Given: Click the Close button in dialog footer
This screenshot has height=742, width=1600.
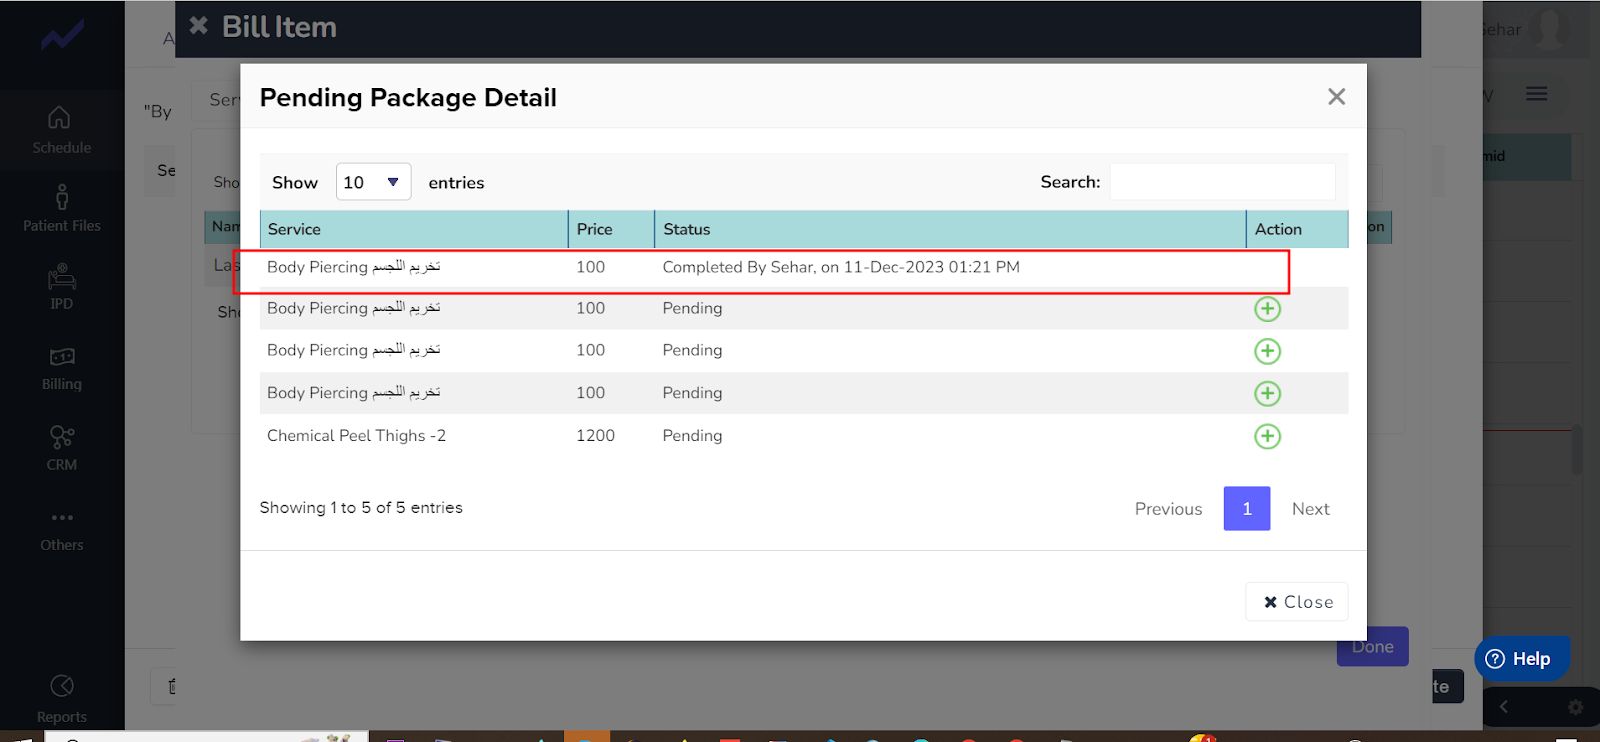Looking at the screenshot, I should [1297, 602].
